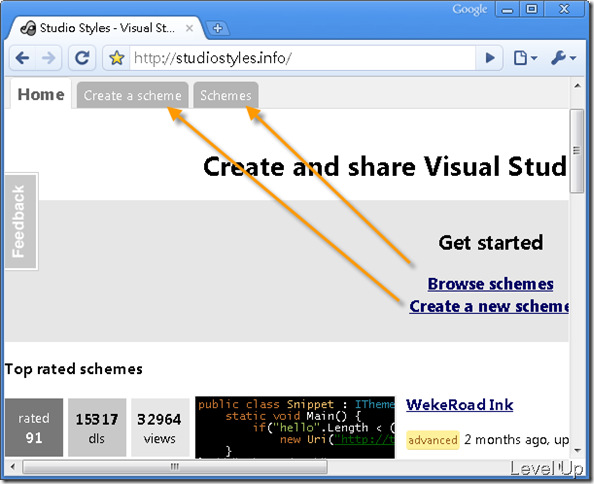Viewport: 594px width, 484px height.
Task: Click the Go arrow in the address bar
Action: tap(489, 58)
